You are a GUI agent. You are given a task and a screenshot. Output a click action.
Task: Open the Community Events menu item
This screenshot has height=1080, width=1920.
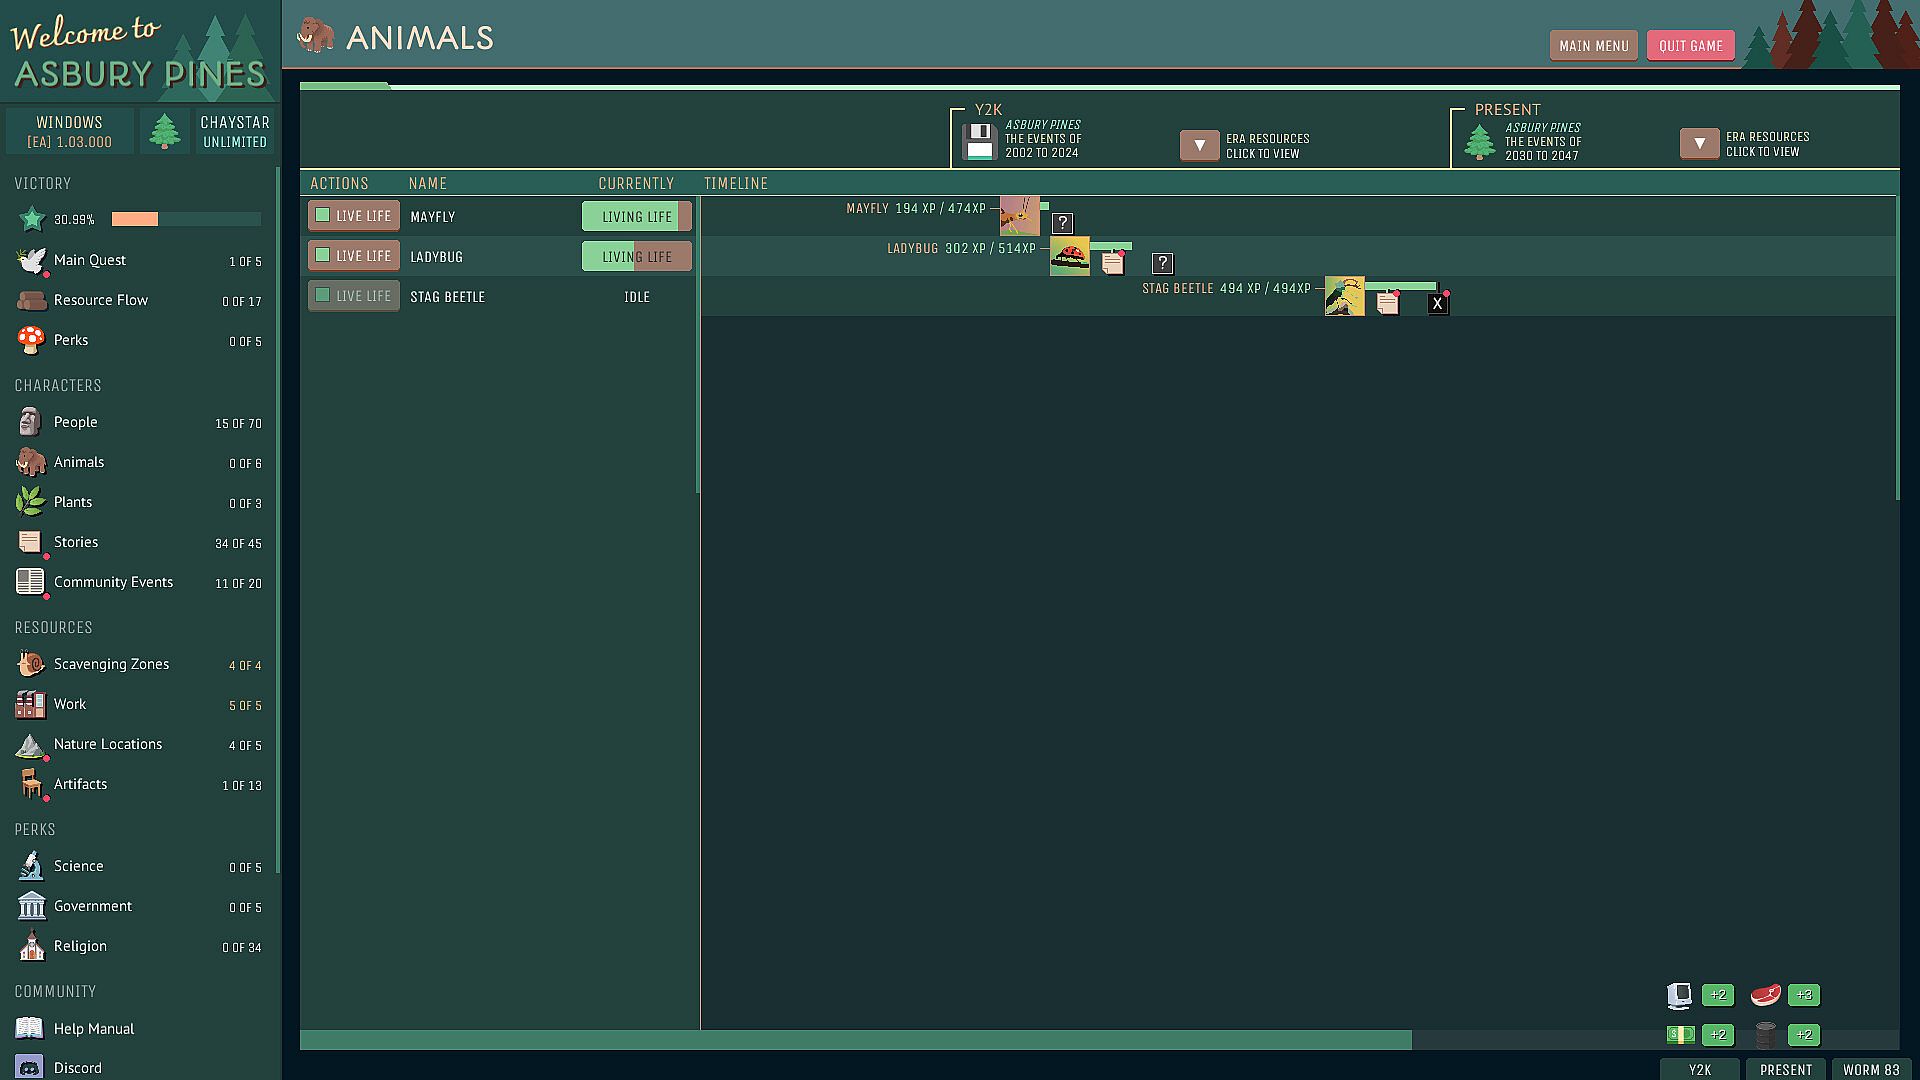pyautogui.click(x=113, y=582)
